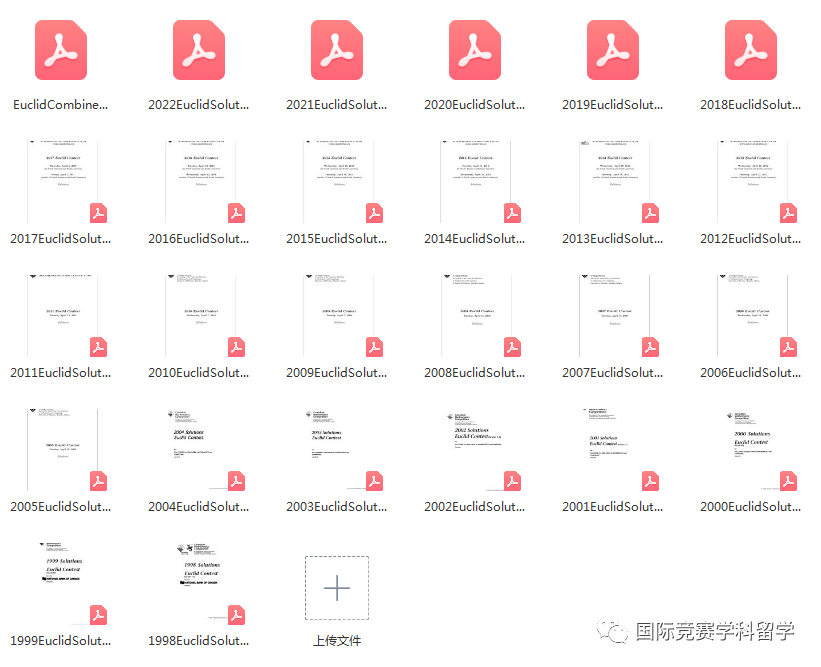Screen dimensions: 821x667
Task: Click the file name 2012EuclidSolut...
Action: tap(751, 239)
